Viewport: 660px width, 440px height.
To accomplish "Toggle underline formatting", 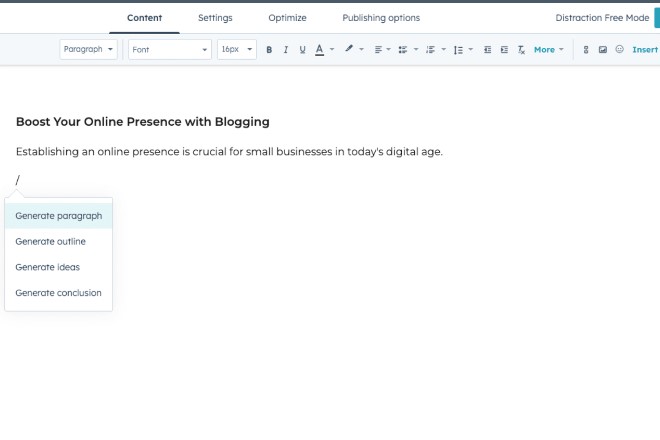I will [x=301, y=50].
